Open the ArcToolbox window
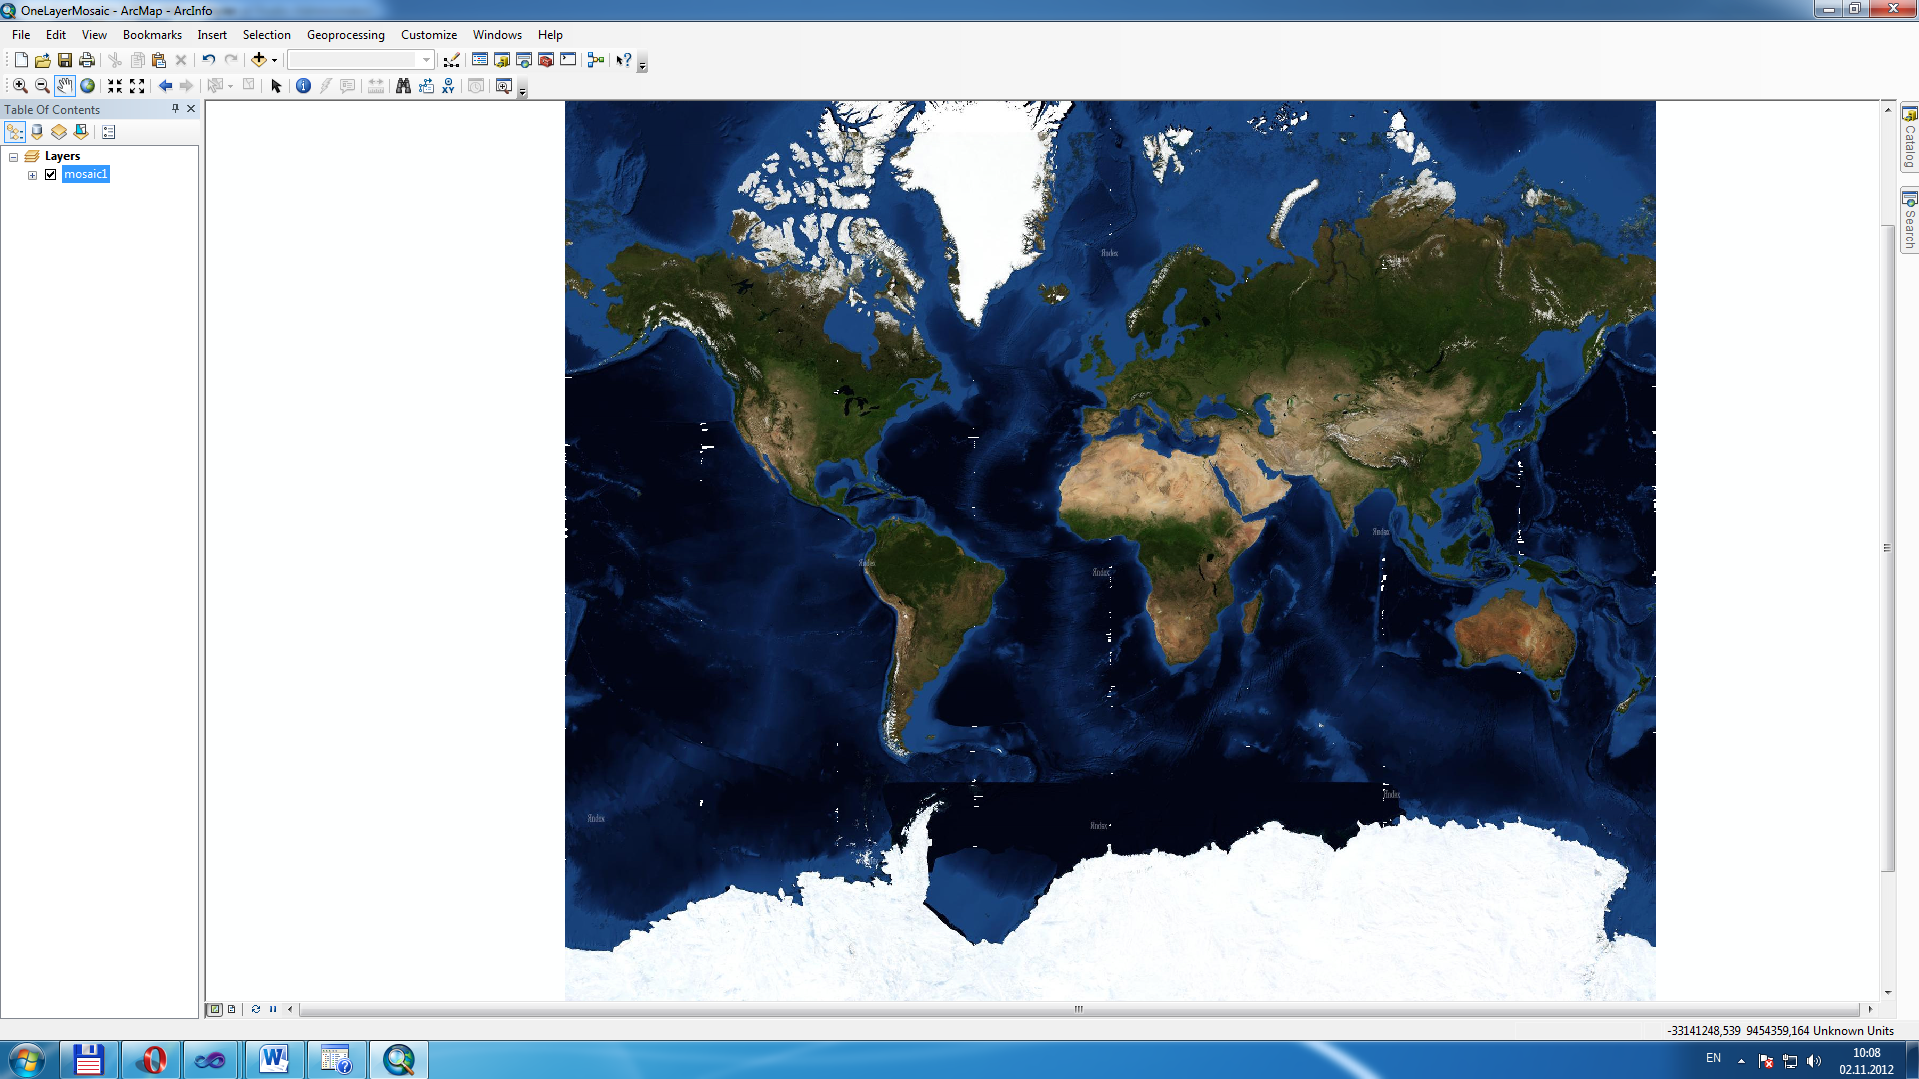Screen dimensions: 1919x1079 (546, 60)
